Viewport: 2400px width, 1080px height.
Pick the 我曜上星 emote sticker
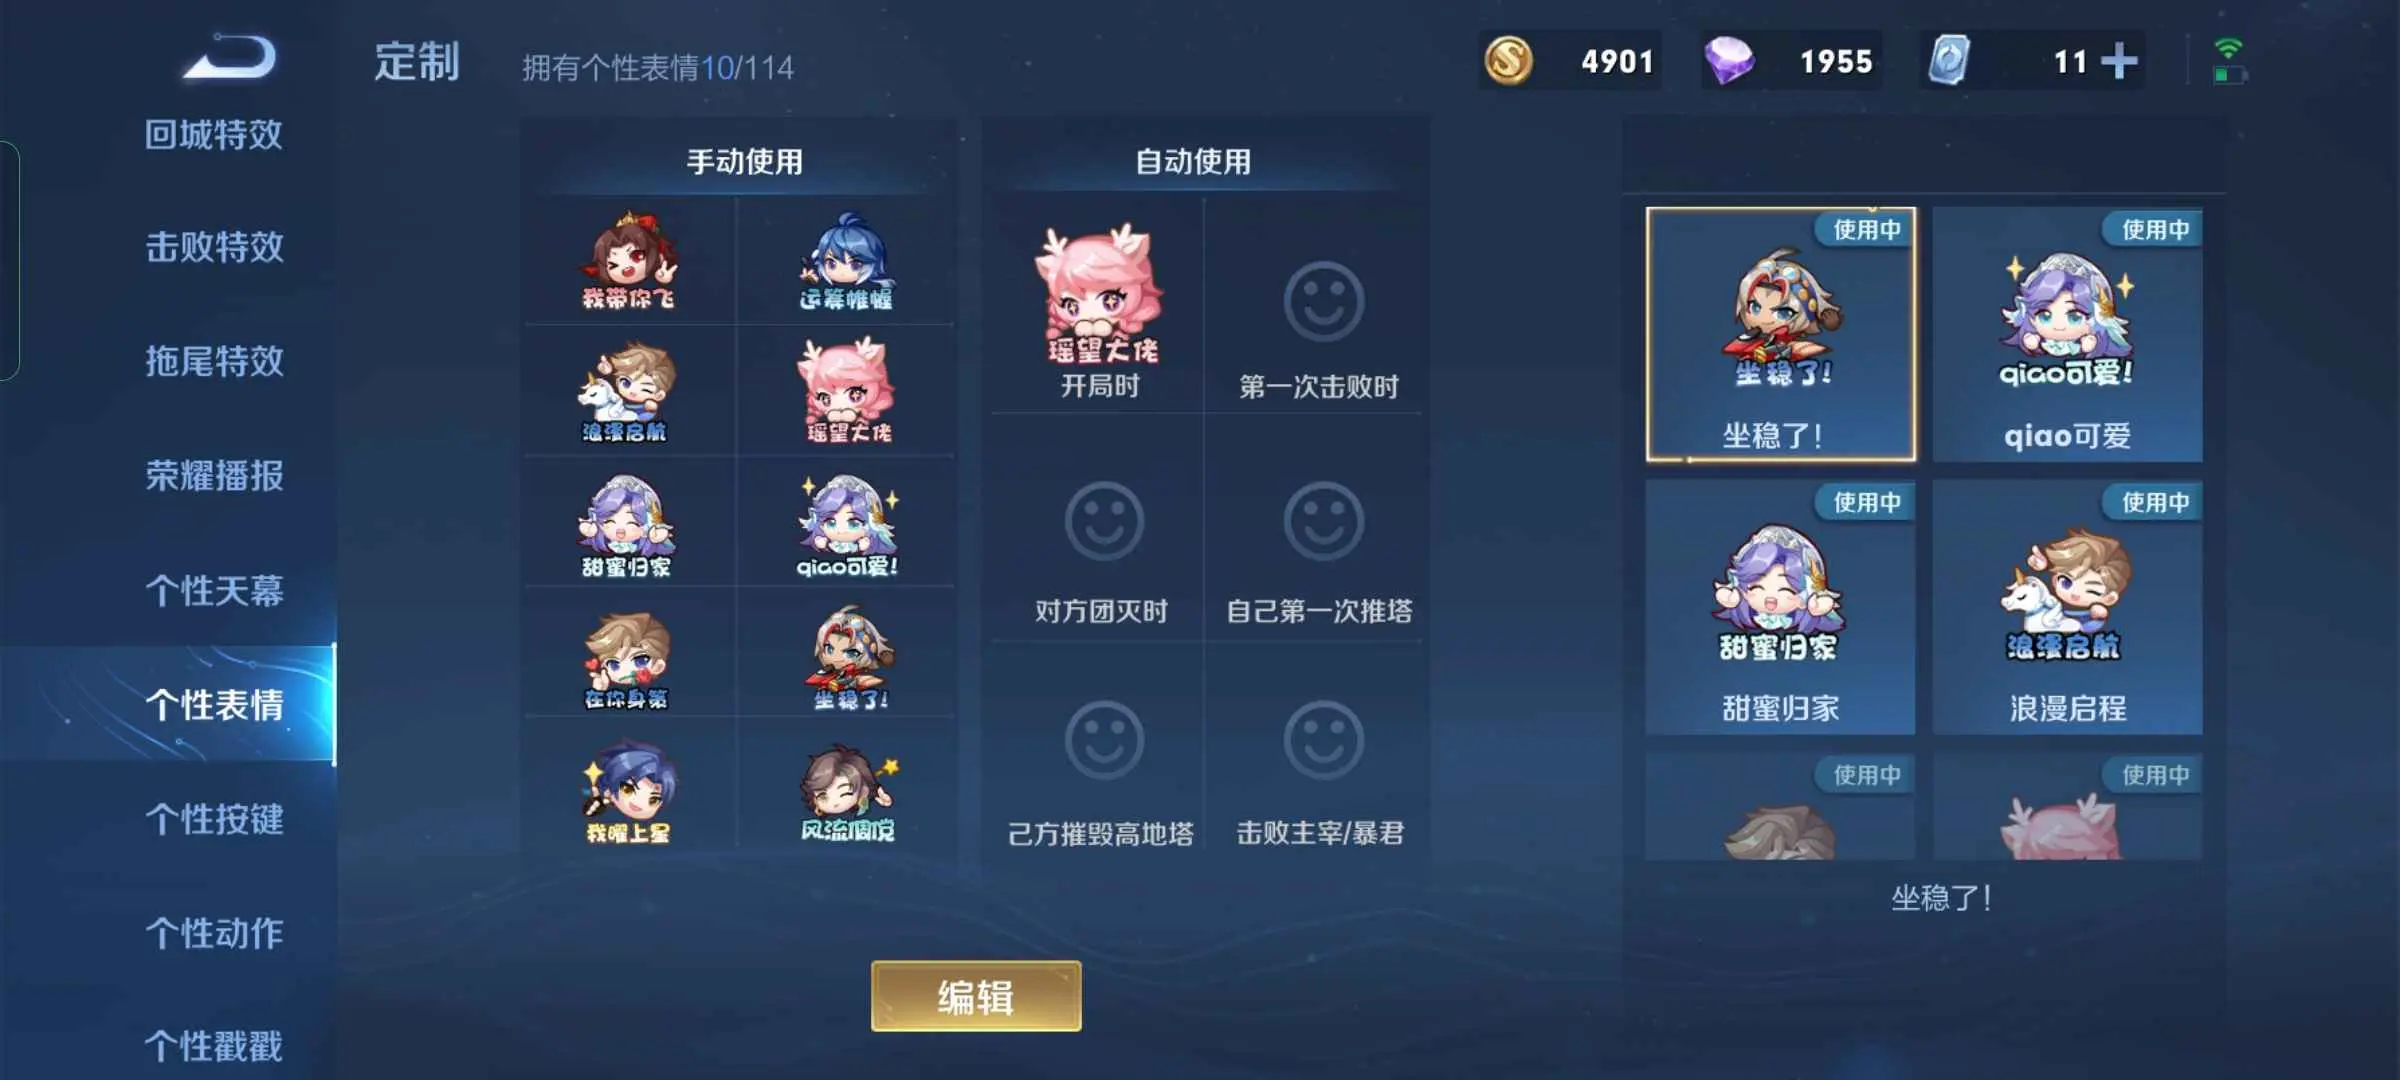pos(629,792)
